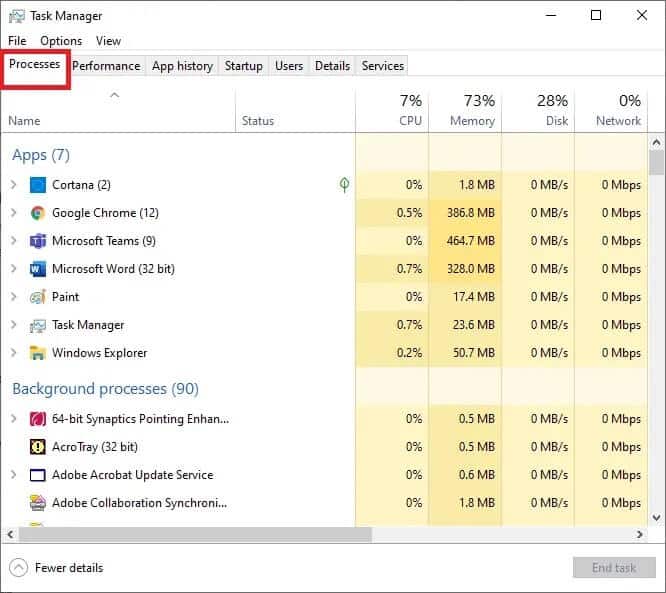The height and width of the screenshot is (593, 666).
Task: Click the Fewer details circle arrow icon
Action: [x=18, y=568]
